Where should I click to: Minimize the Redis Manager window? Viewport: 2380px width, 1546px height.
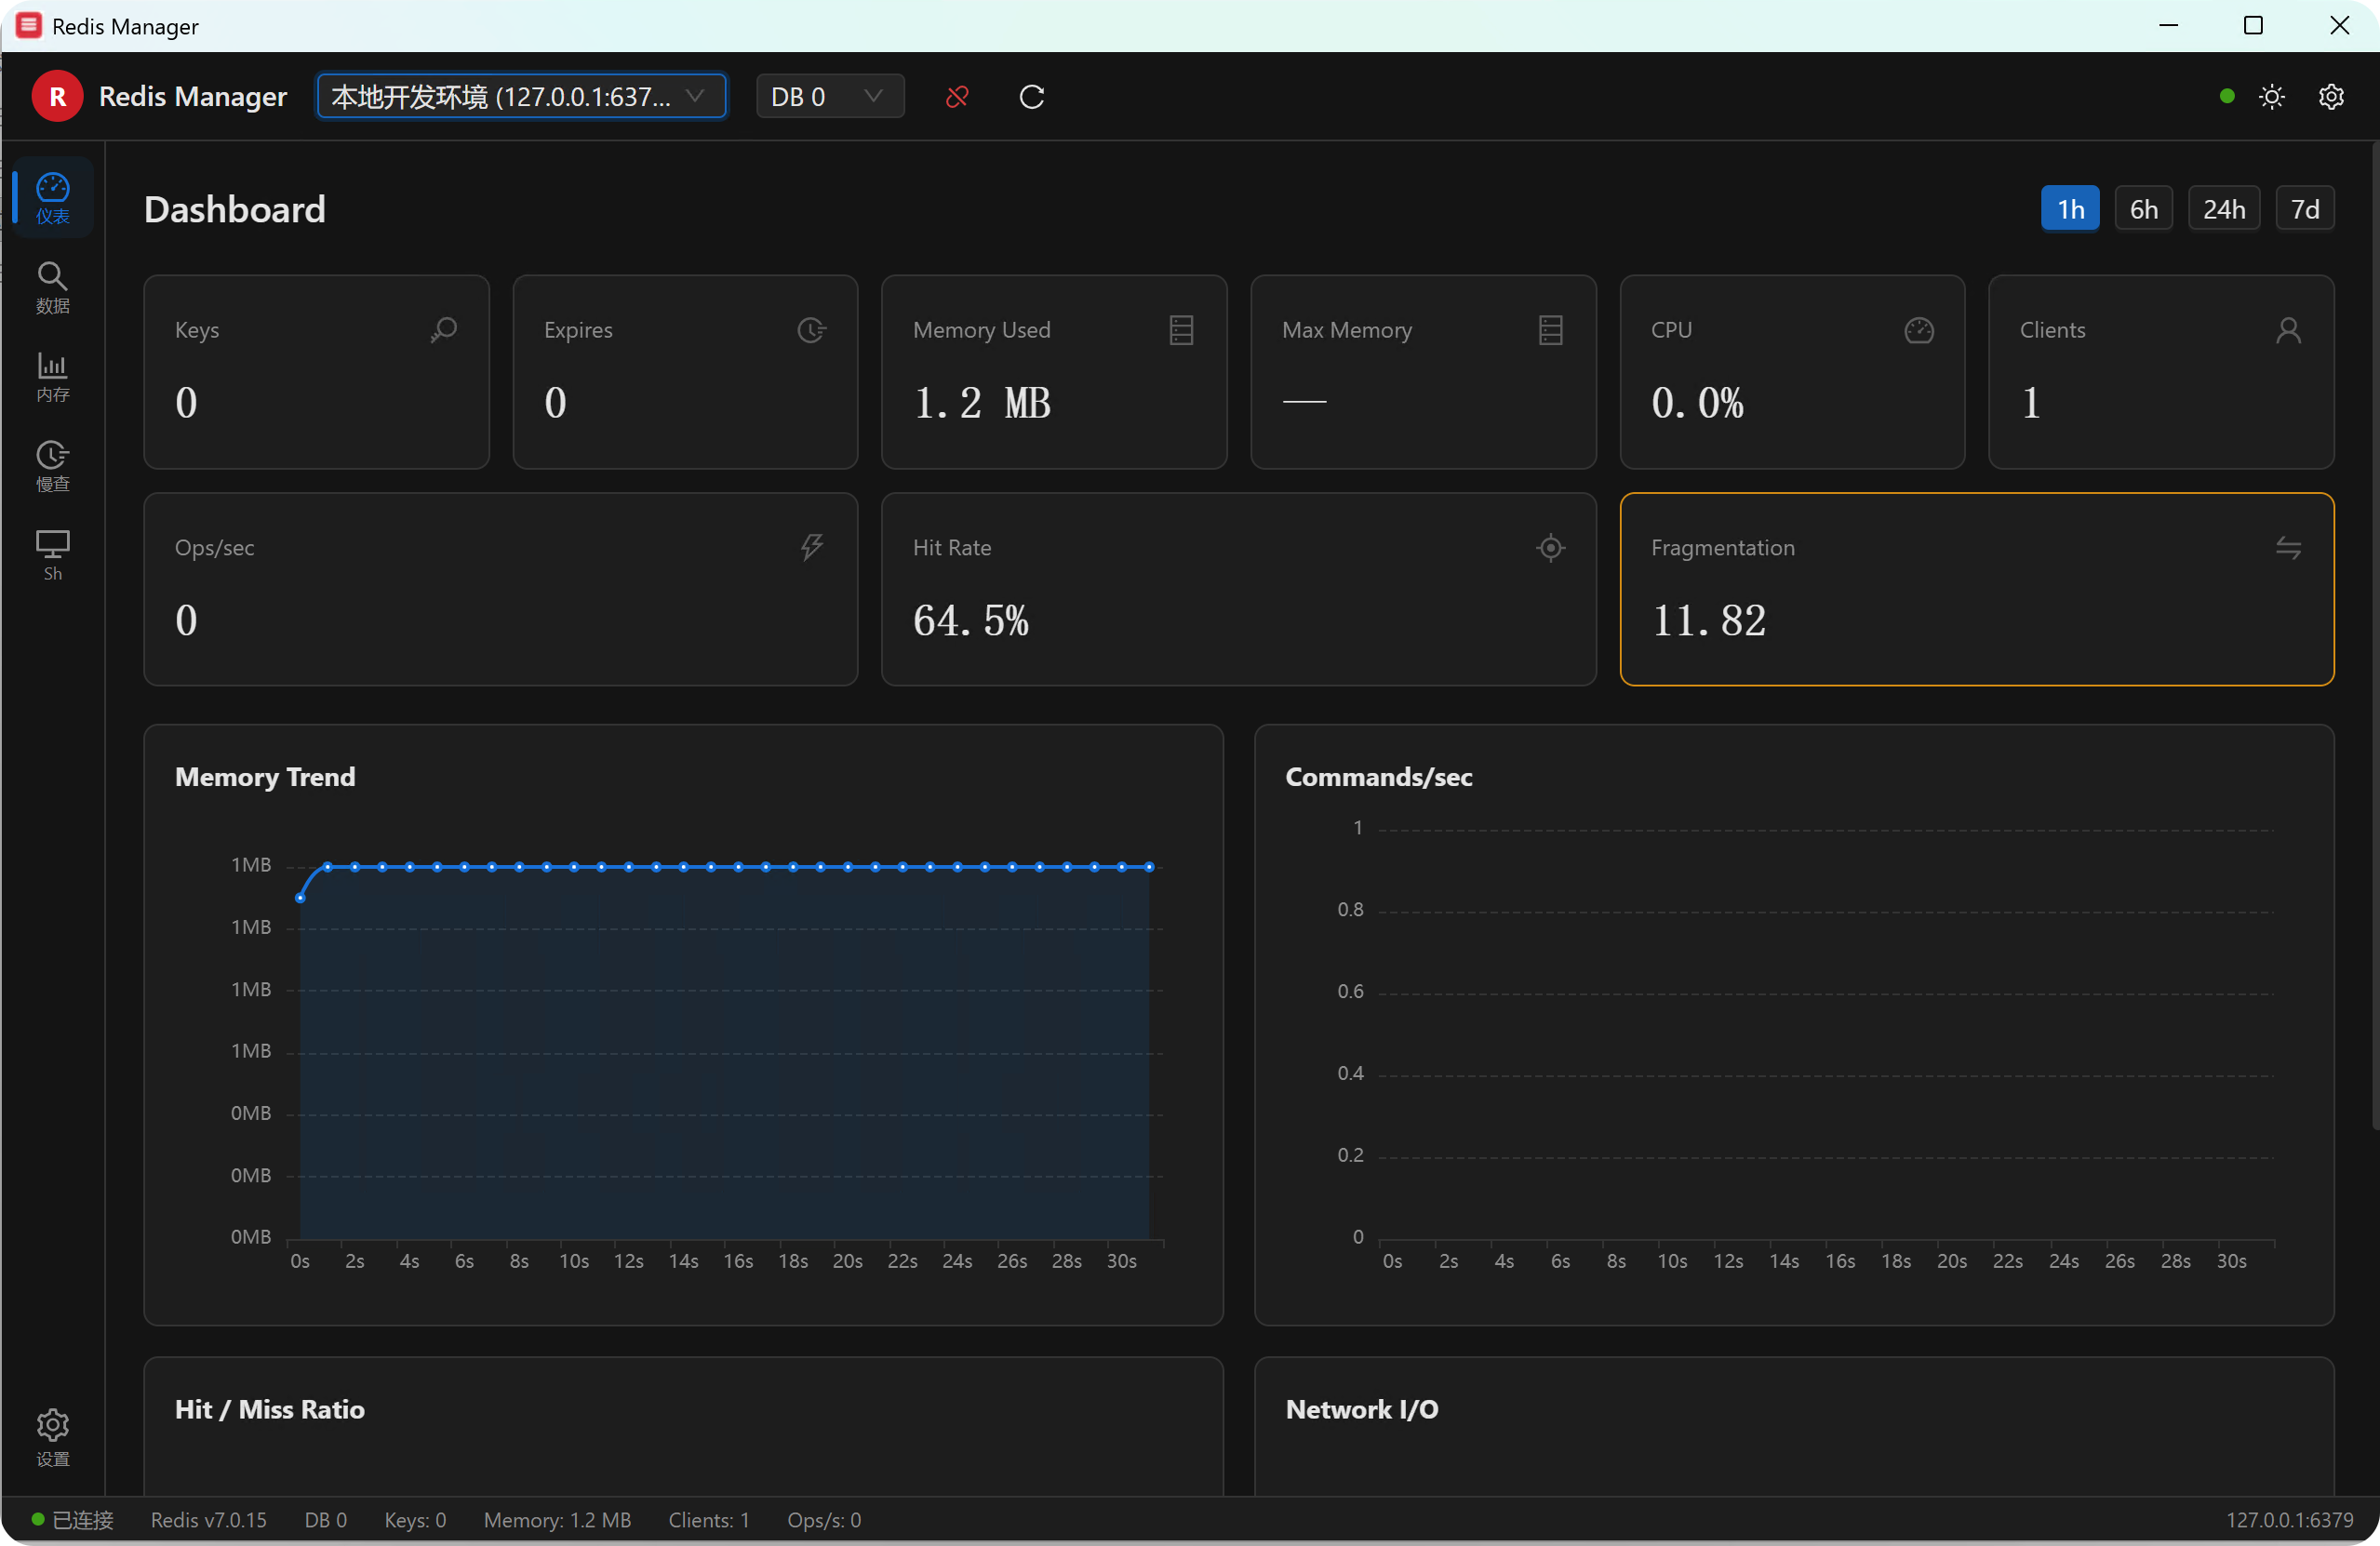click(x=2168, y=25)
